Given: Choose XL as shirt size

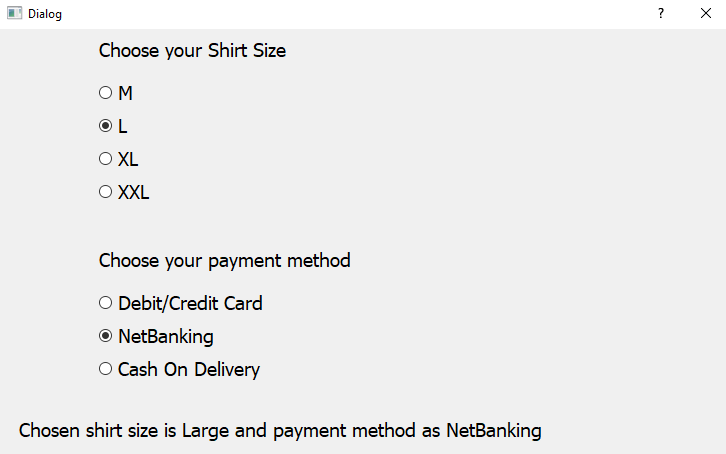Looking at the screenshot, I should pyautogui.click(x=119, y=159).
